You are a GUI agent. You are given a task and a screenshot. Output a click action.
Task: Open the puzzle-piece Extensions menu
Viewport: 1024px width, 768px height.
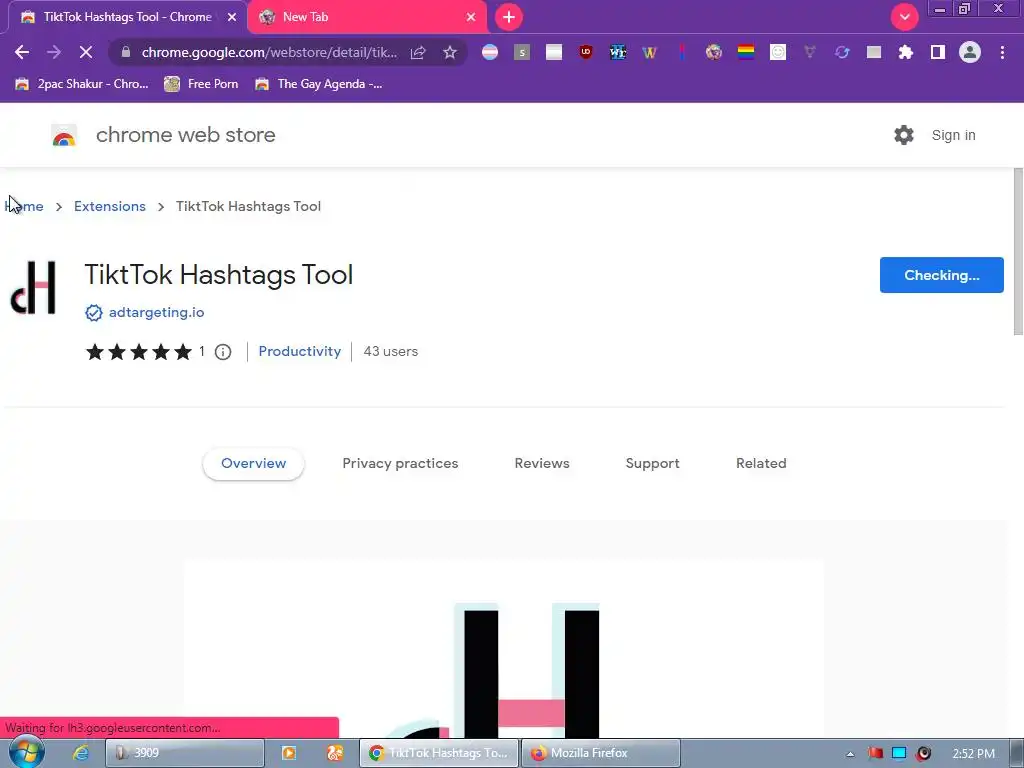(x=906, y=52)
